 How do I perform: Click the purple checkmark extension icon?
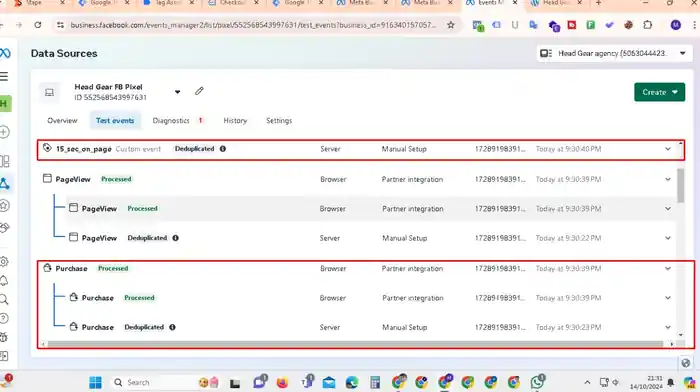609,25
